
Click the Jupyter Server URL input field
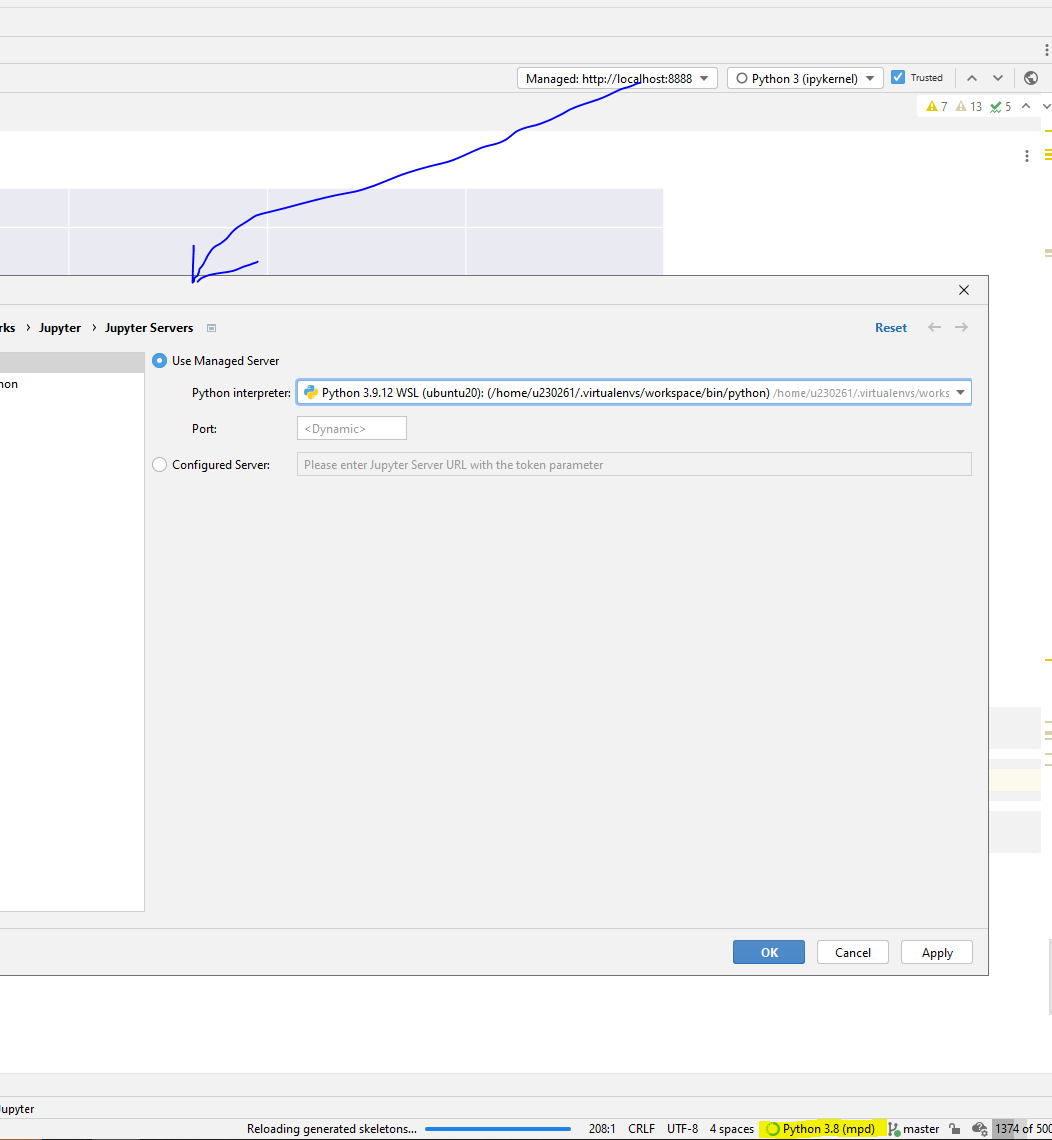coord(634,465)
